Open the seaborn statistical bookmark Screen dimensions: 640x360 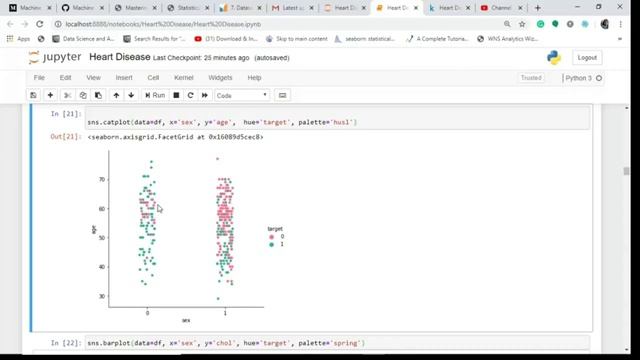click(365, 39)
